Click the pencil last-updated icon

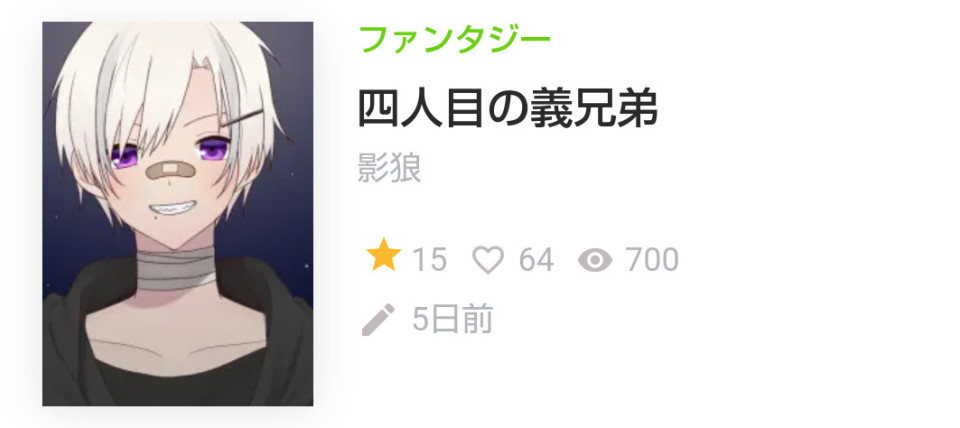click(378, 320)
